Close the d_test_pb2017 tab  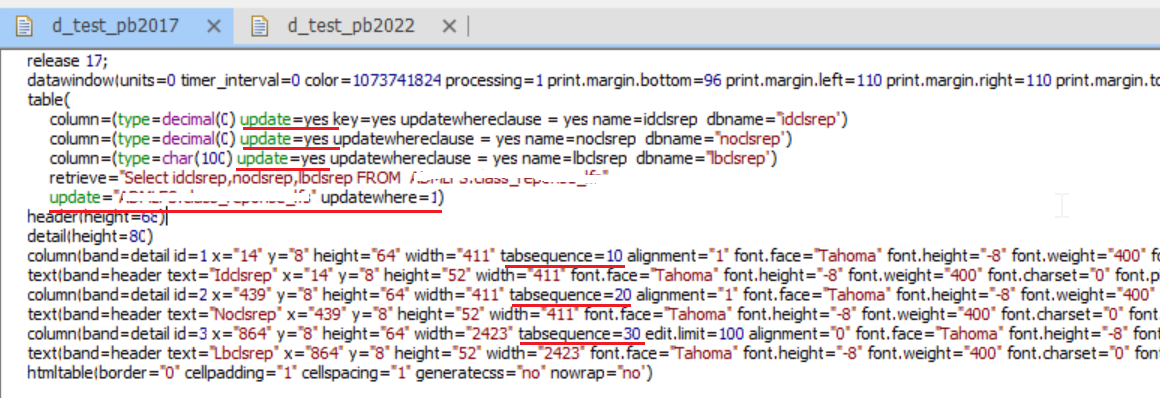pos(213,27)
